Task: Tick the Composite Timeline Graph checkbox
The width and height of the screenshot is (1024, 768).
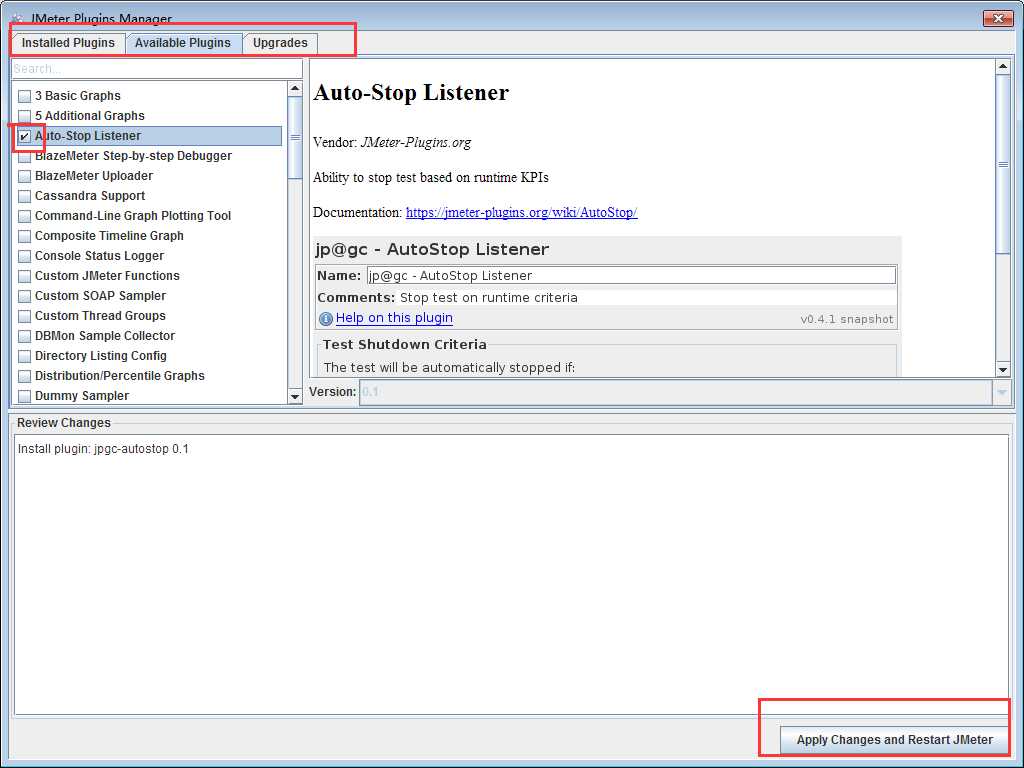Action: tap(25, 236)
